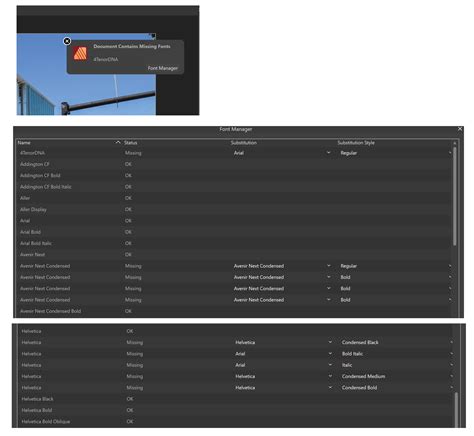Click the 'Document Contains Missing Fonts' notification title
Image resolution: width=474 pixels, height=436 pixels.
[132, 46]
